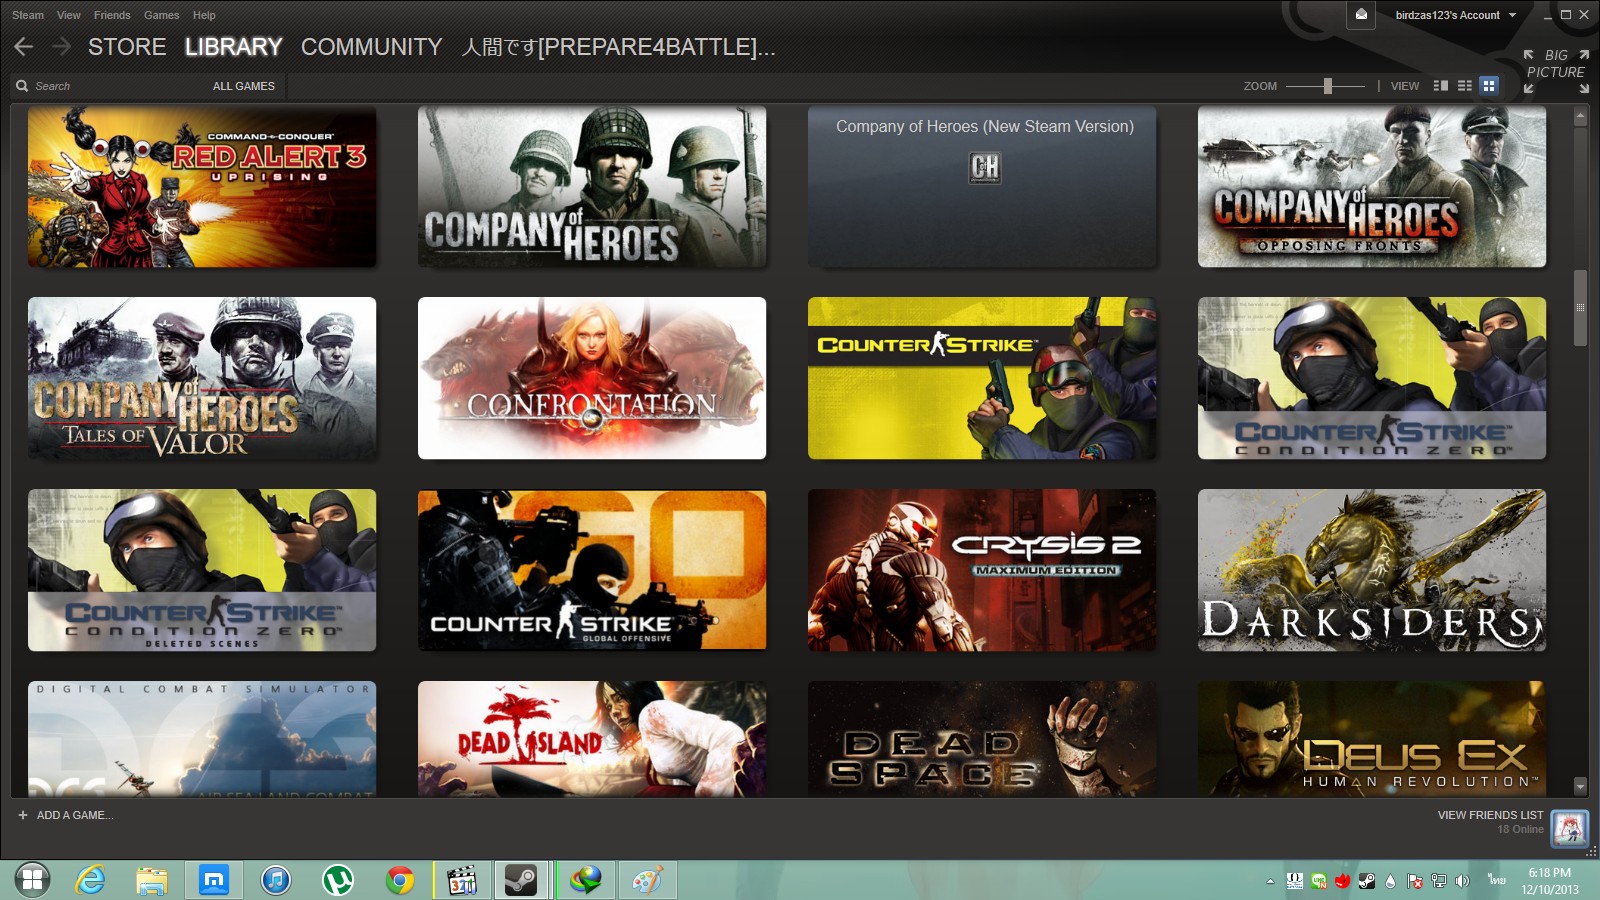This screenshot has height=900, width=1600.
Task: Launch Google Chrome from the taskbar
Action: 400,880
